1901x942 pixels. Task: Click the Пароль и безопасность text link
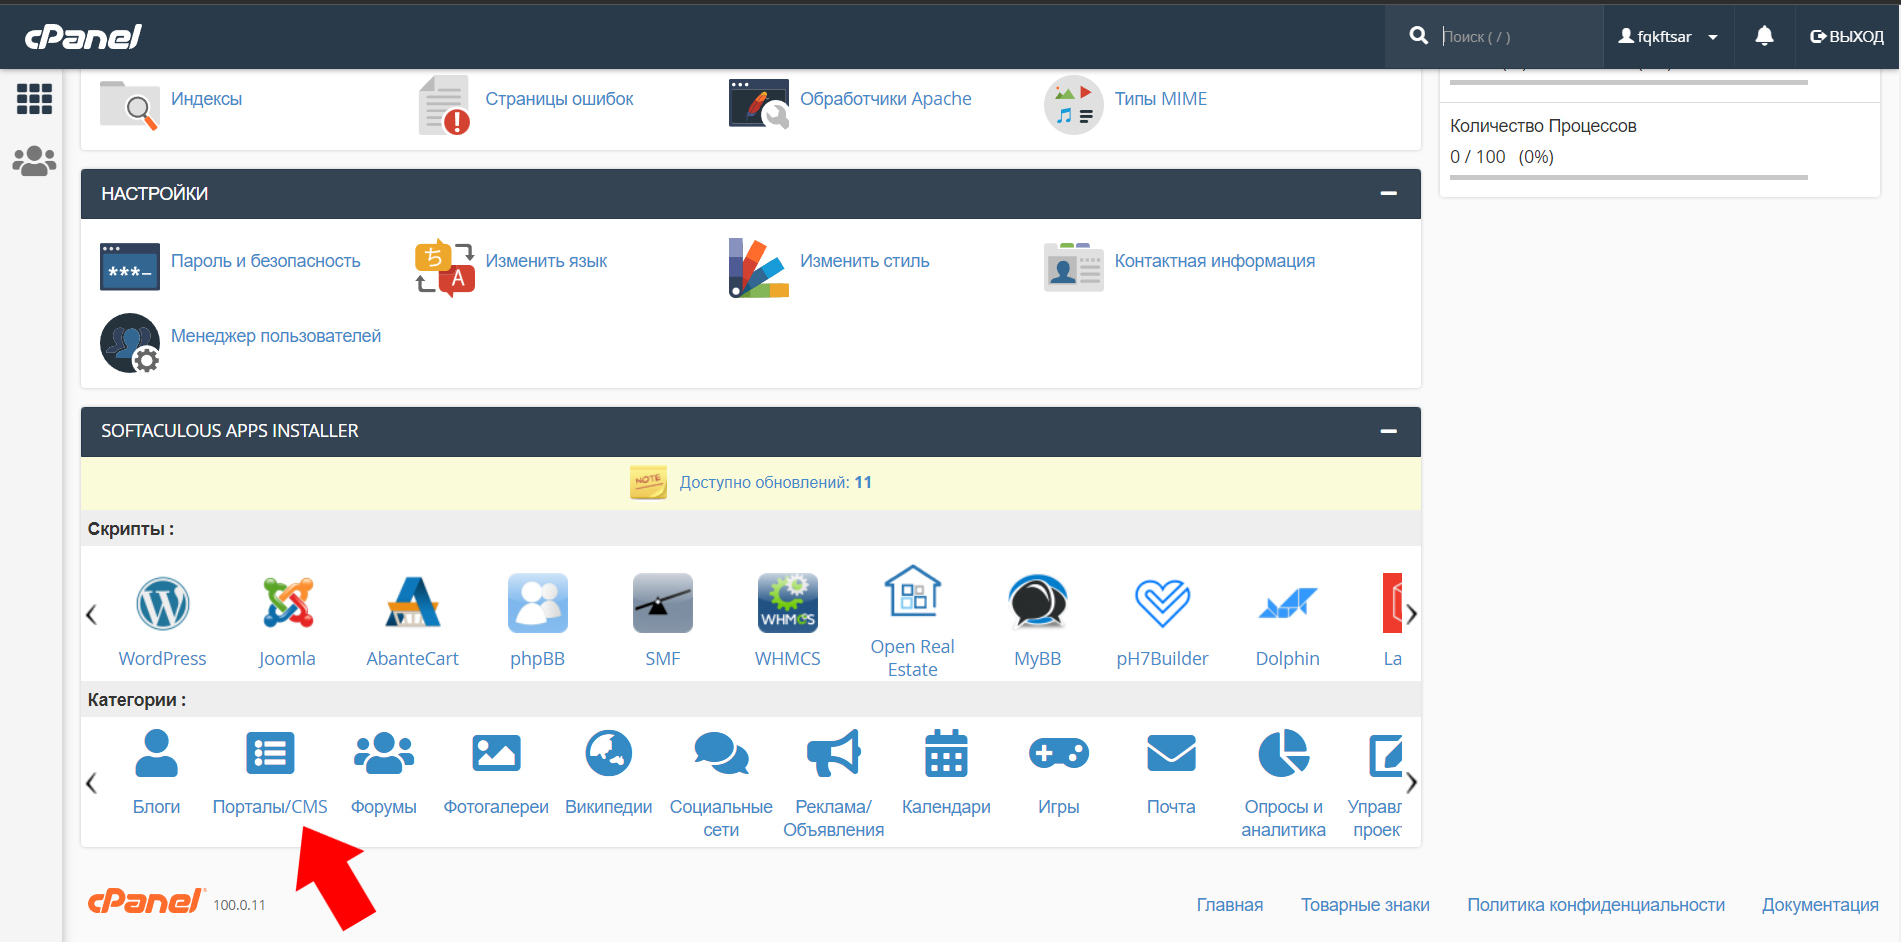pos(265,261)
